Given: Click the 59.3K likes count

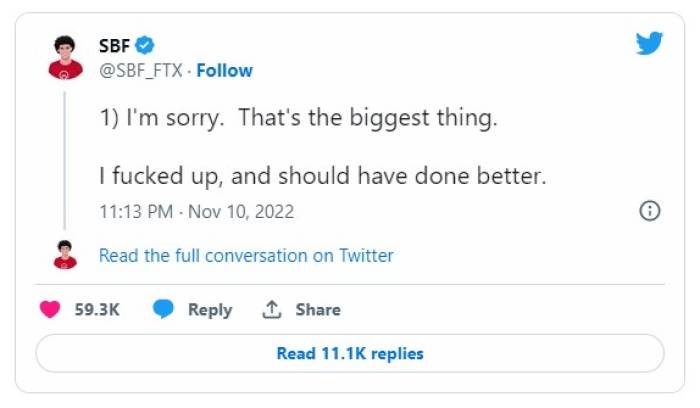Looking at the screenshot, I should [x=97, y=310].
